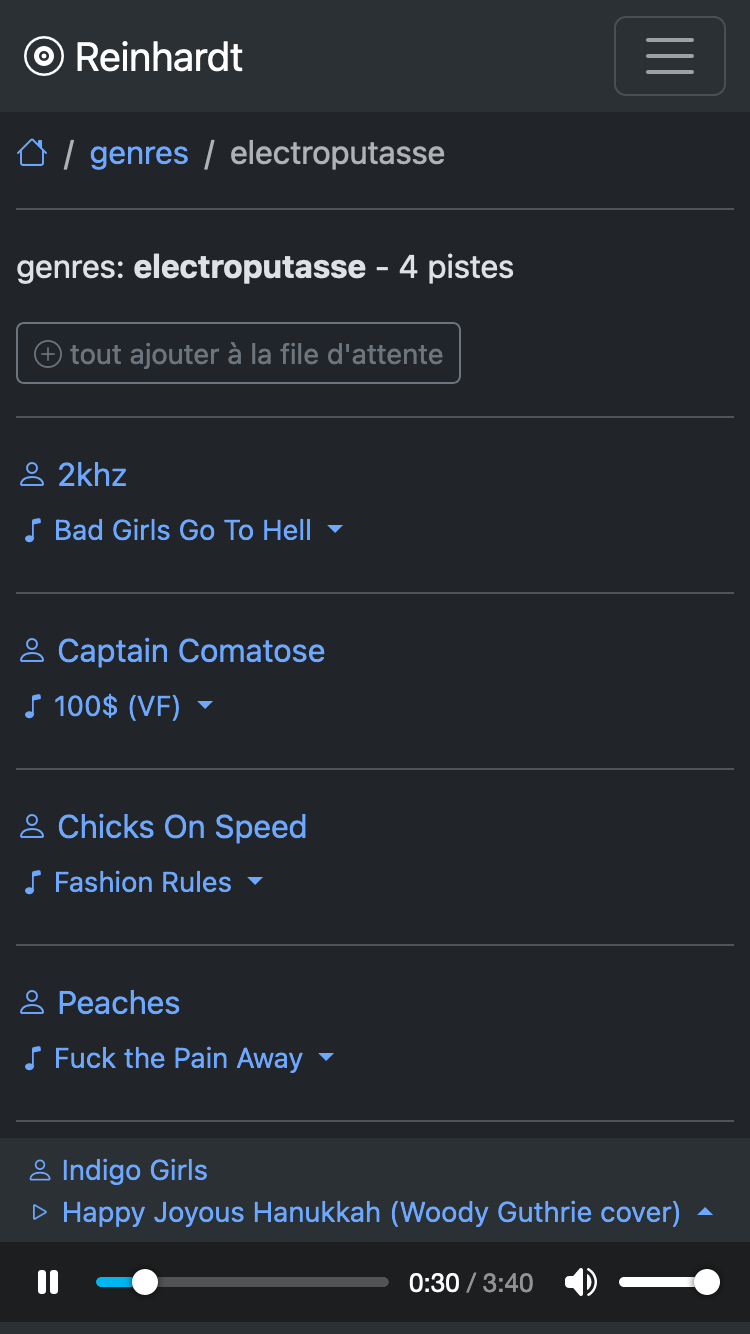Image resolution: width=750 pixels, height=1334 pixels.
Task: Click the person icon beside Peaches
Action: pos(33,1003)
